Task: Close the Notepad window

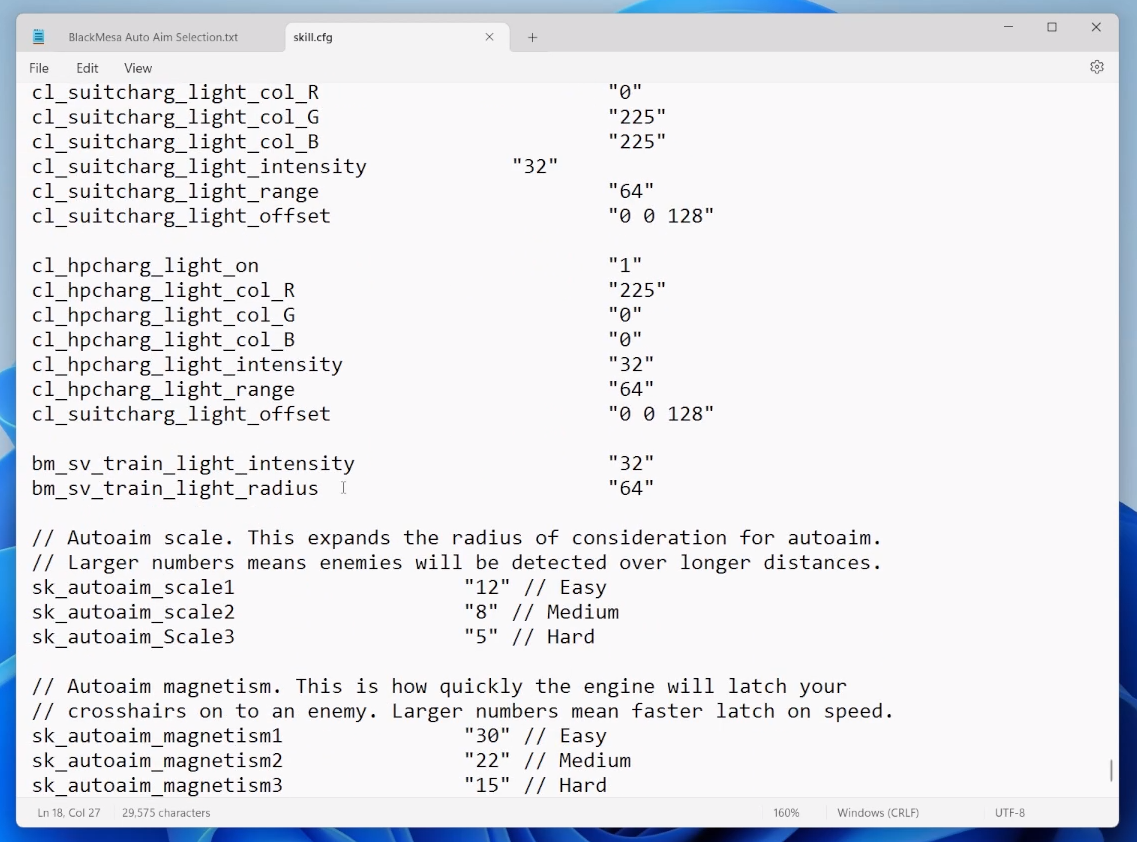Action: coord(1096,27)
